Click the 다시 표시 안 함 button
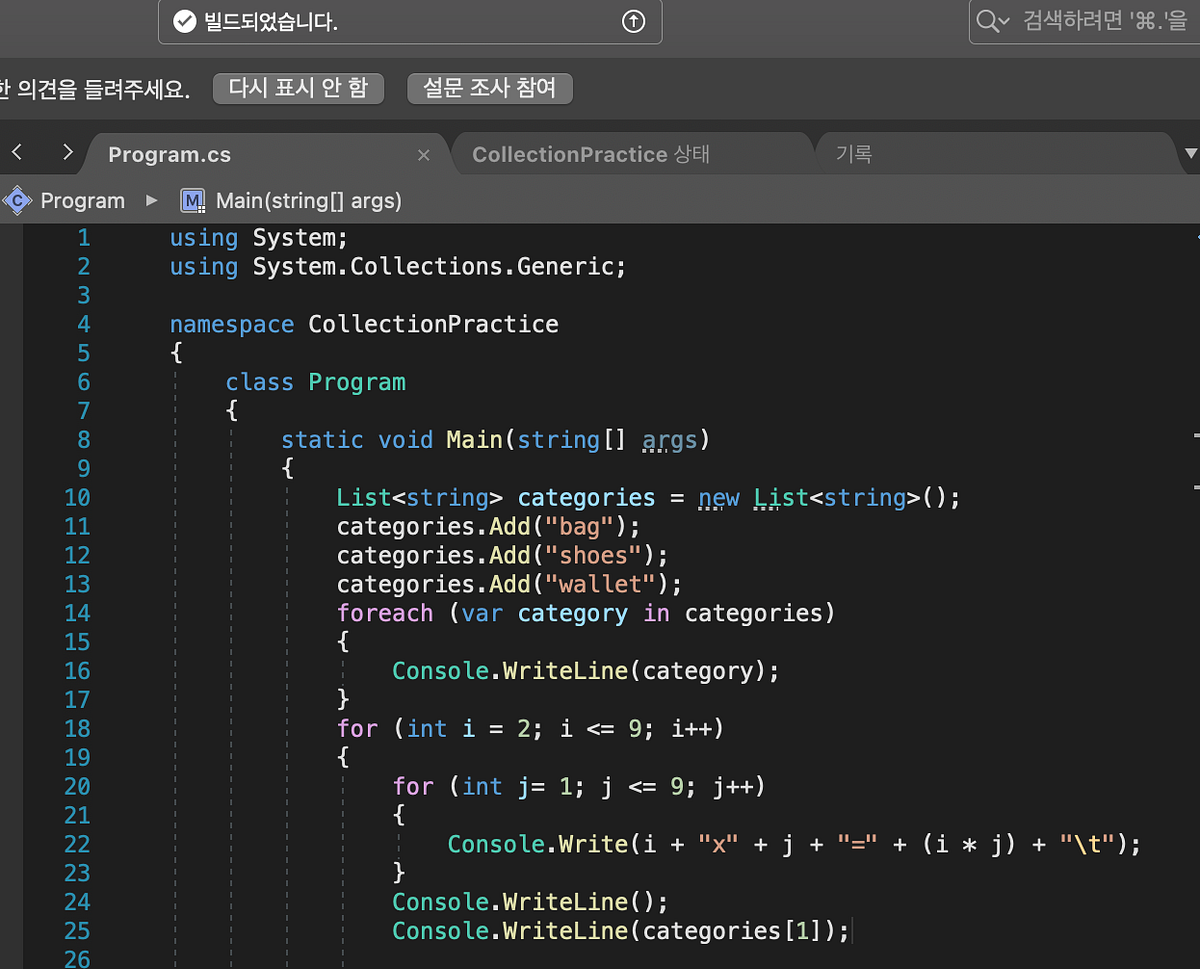 click(298, 88)
